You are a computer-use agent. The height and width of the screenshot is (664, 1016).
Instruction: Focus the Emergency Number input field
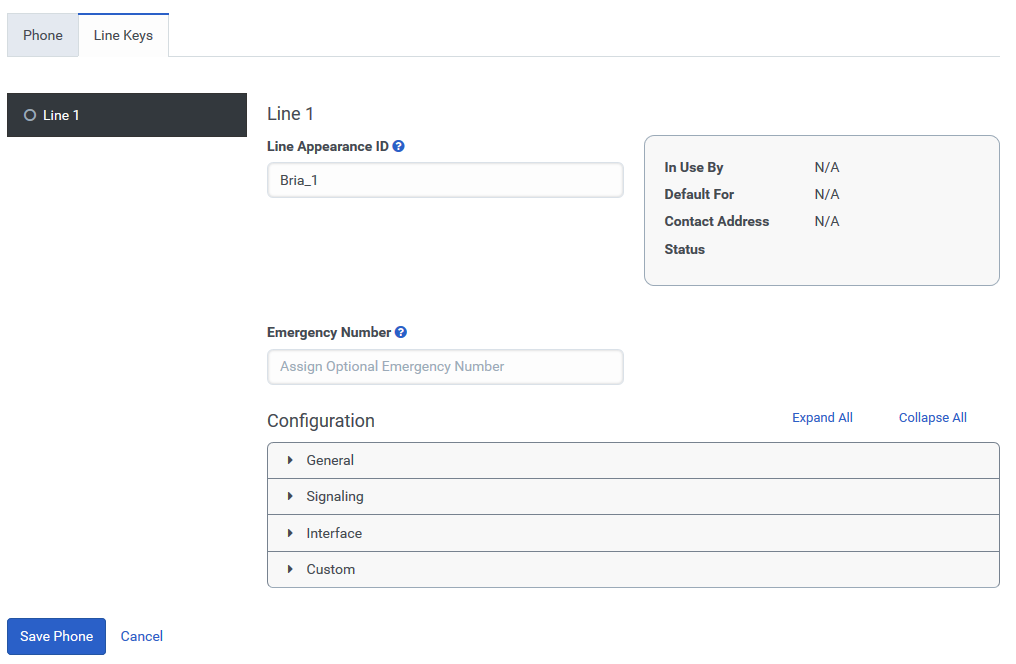pos(445,367)
